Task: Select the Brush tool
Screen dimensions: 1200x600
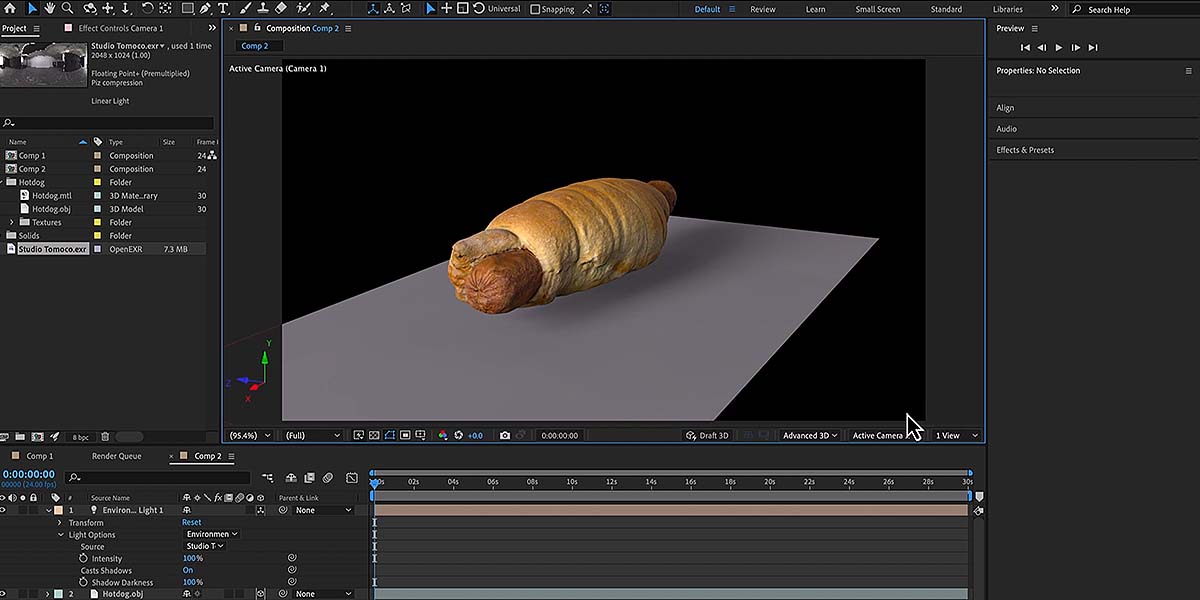Action: (x=243, y=9)
